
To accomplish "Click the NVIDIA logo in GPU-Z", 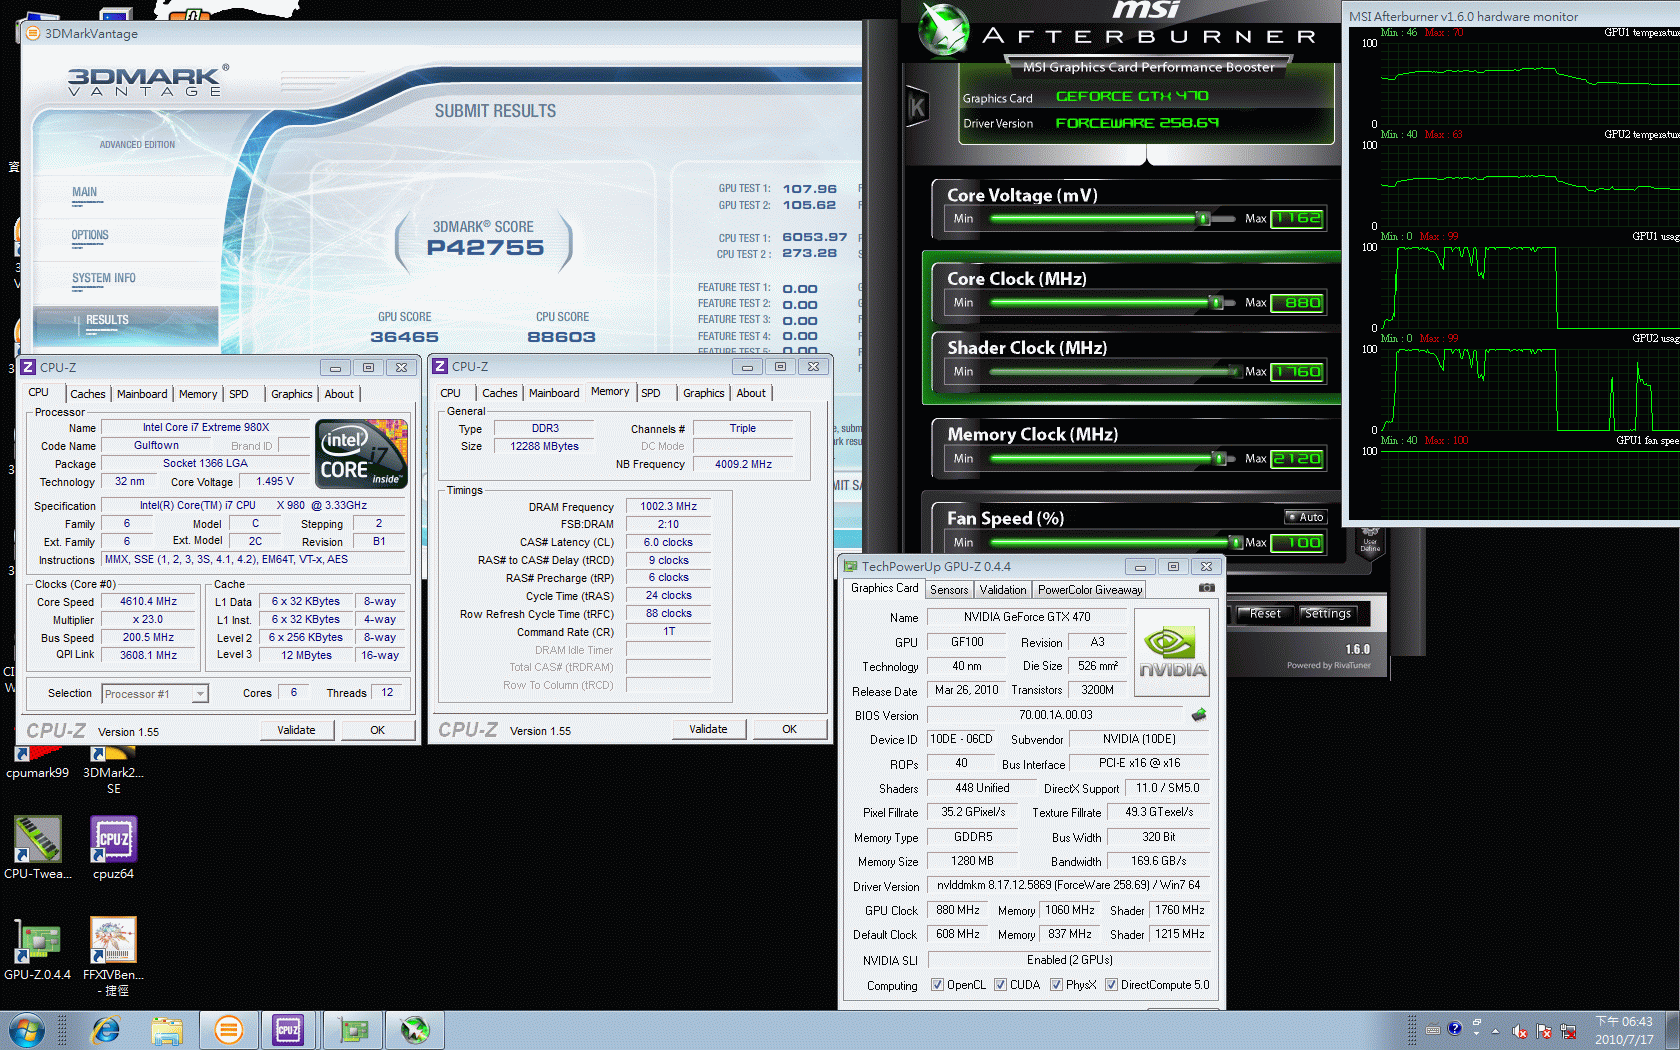I will pos(1173,652).
